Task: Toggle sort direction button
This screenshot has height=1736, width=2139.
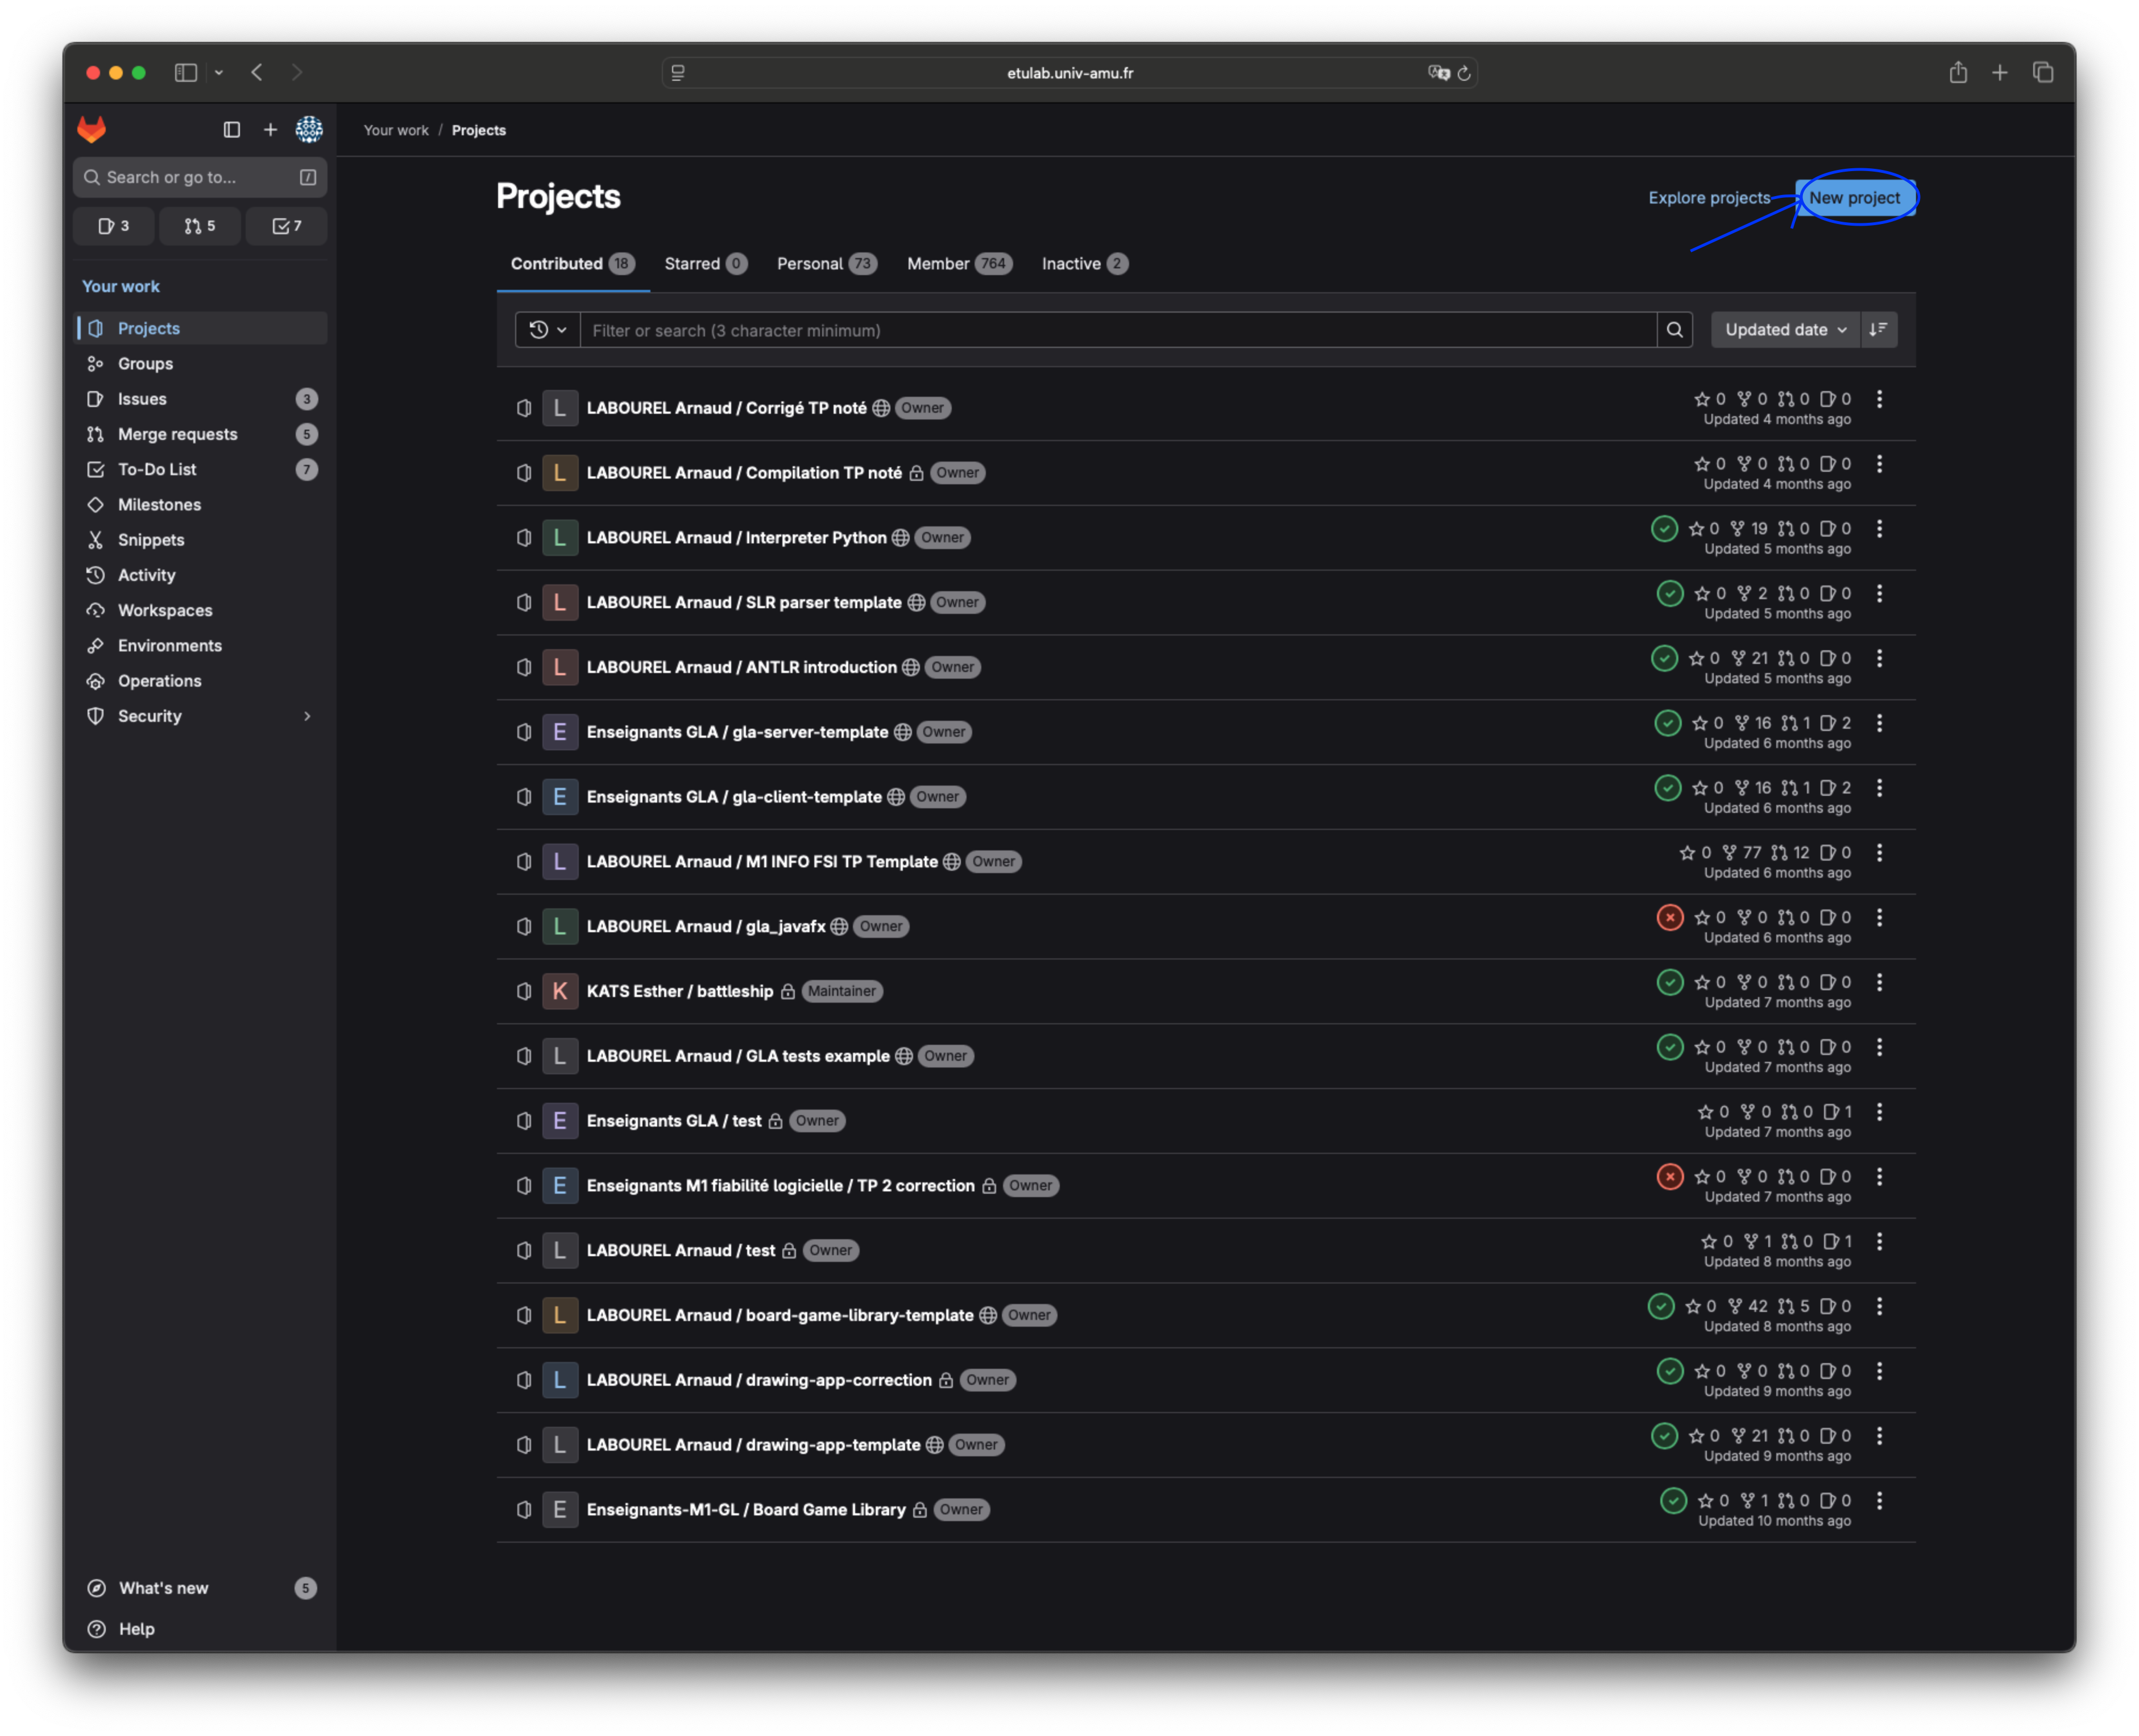Action: pyautogui.click(x=1878, y=330)
